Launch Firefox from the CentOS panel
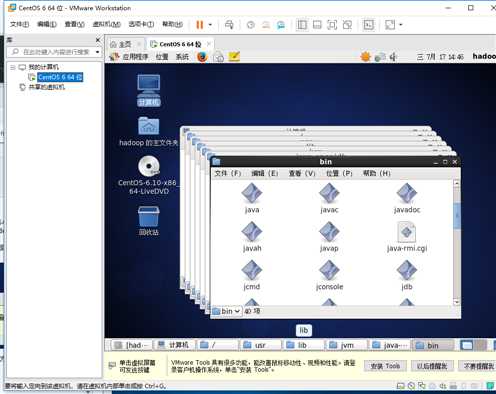496x394 pixels. 202,57
